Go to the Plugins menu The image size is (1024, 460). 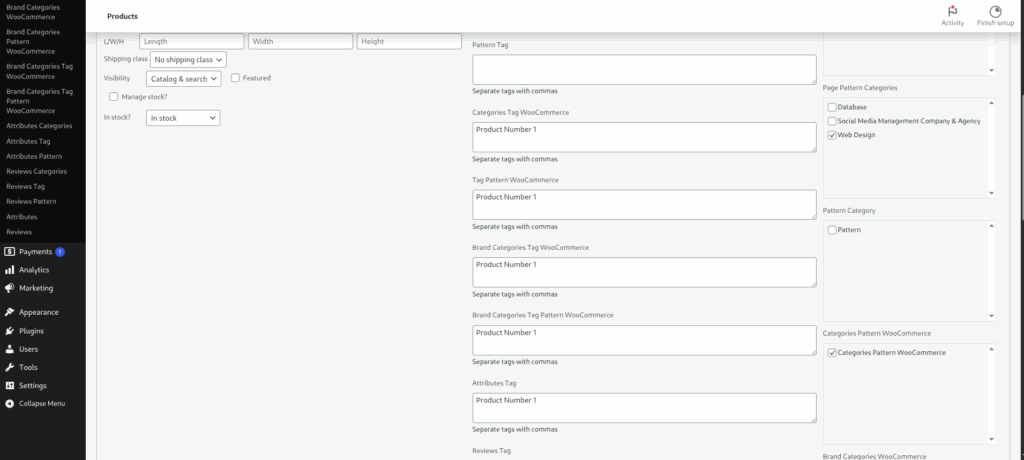click(31, 331)
